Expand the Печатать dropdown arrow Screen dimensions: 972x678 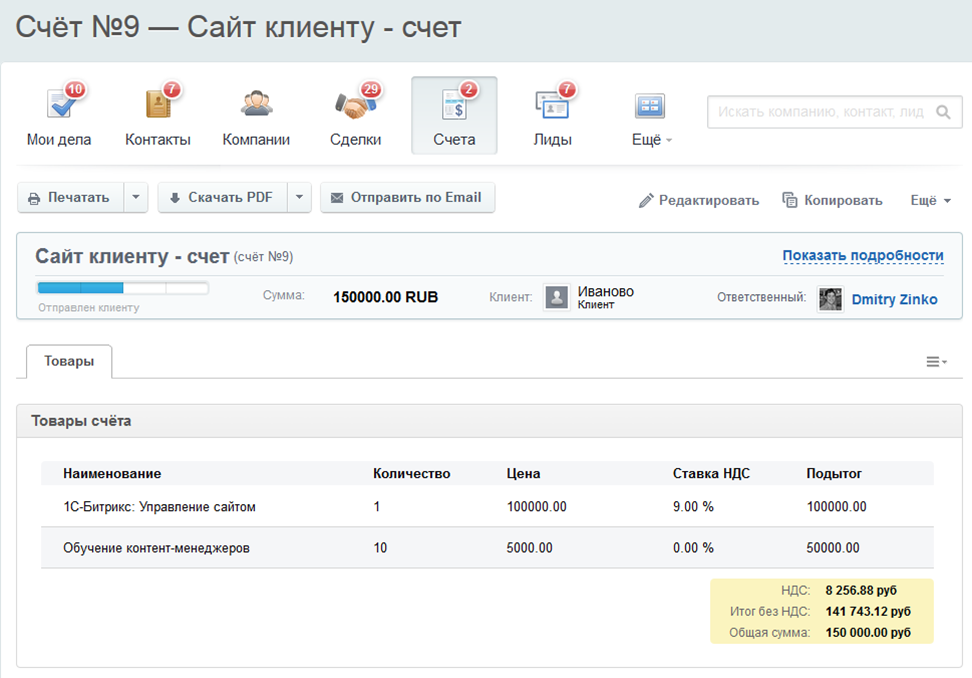(136, 198)
